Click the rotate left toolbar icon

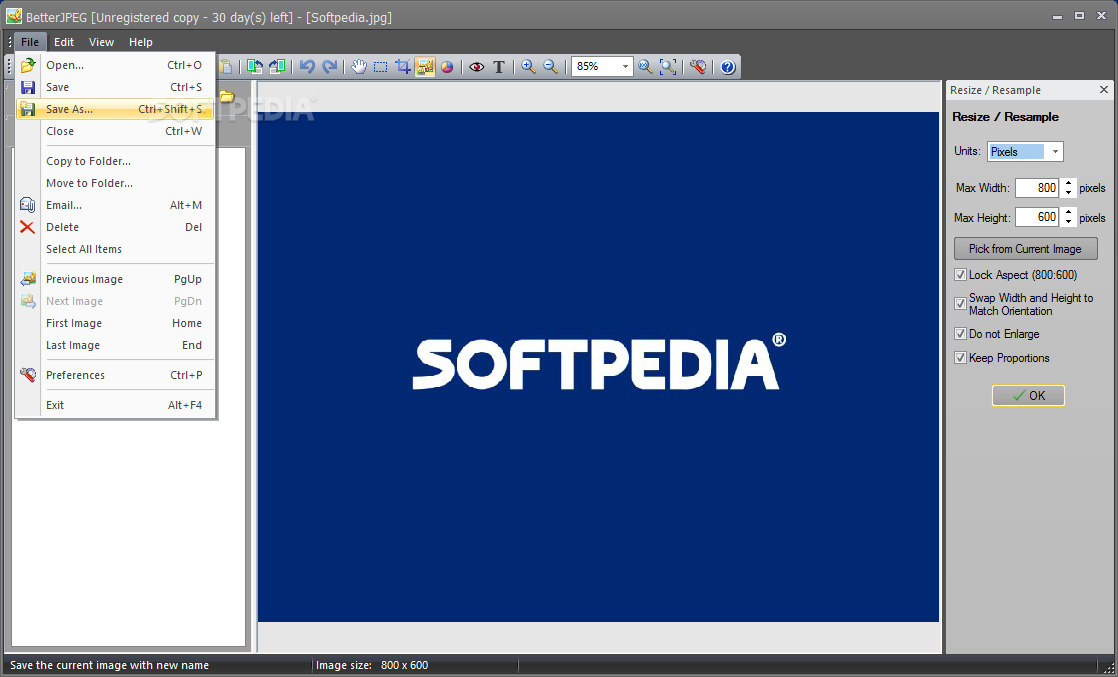pyautogui.click(x=255, y=67)
